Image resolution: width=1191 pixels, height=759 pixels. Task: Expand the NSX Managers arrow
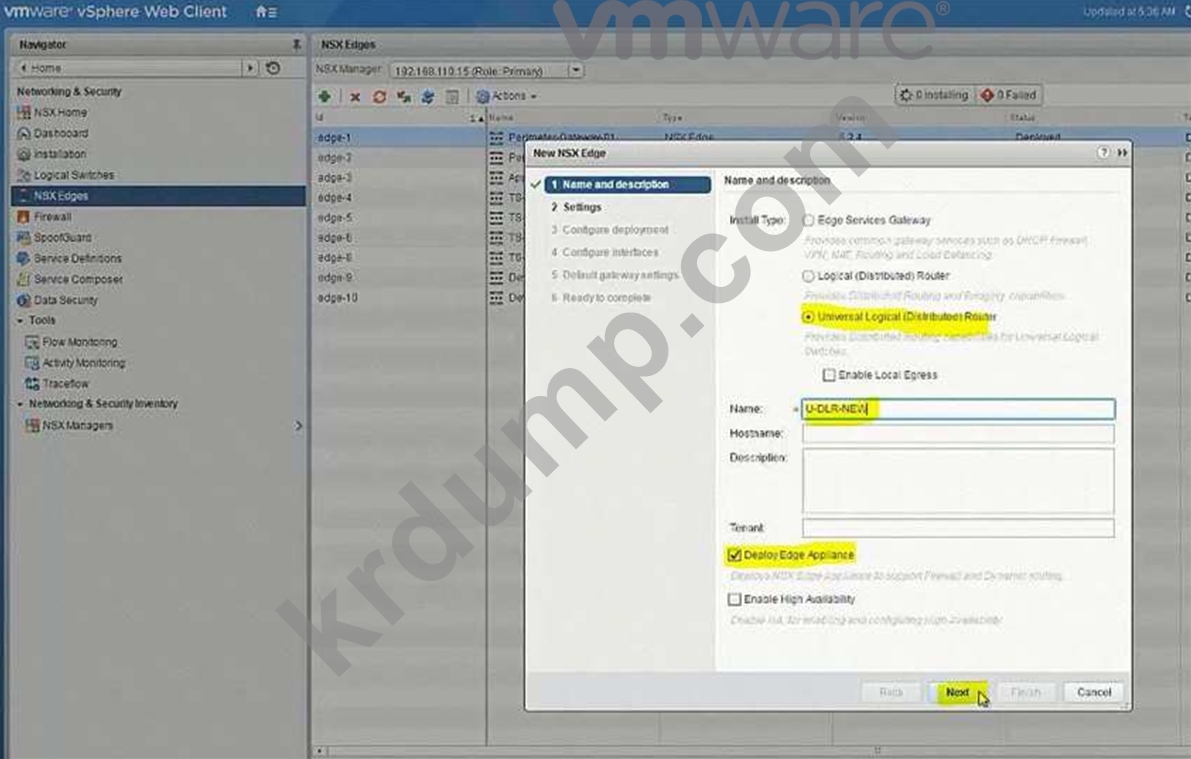(298, 425)
